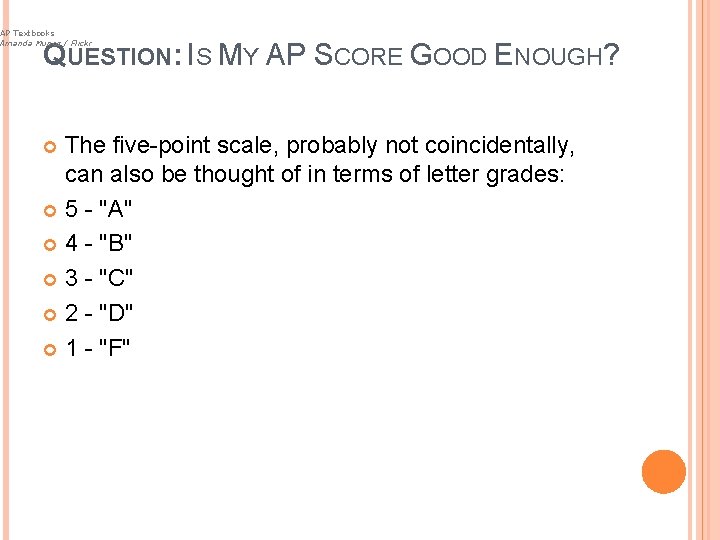720x540 pixels.
Task: Click the bullet icon beside '5 - "A"'
Action: tap(51, 210)
